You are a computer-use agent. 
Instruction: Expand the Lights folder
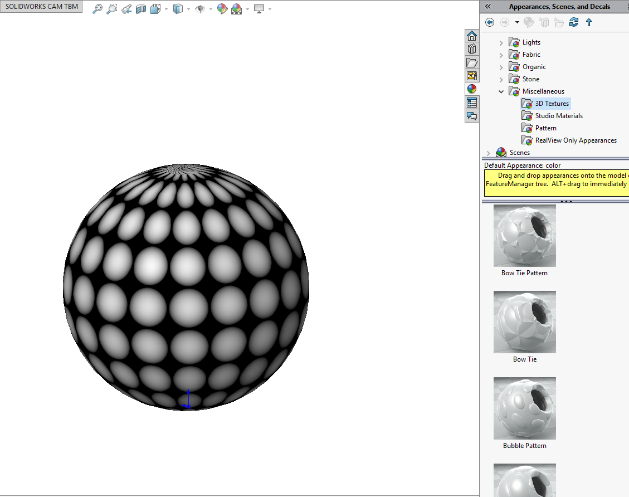point(501,42)
